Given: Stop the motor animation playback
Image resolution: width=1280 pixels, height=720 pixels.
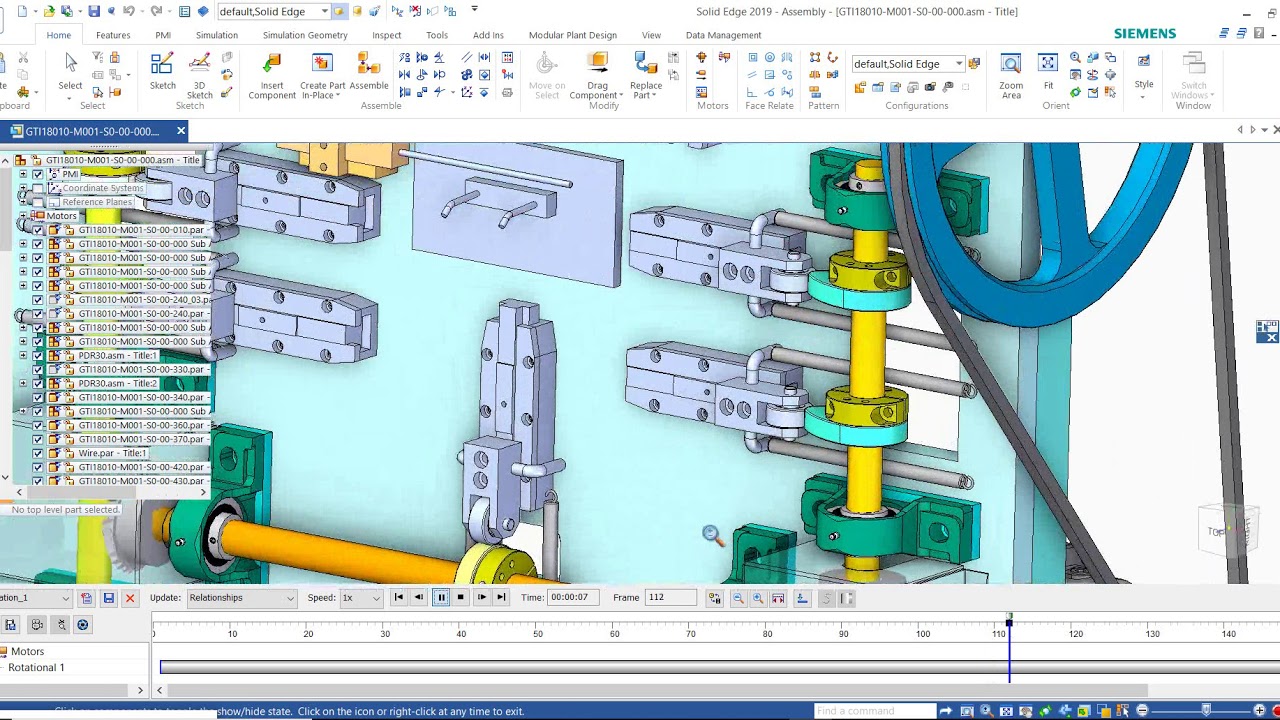Looking at the screenshot, I should [460, 598].
